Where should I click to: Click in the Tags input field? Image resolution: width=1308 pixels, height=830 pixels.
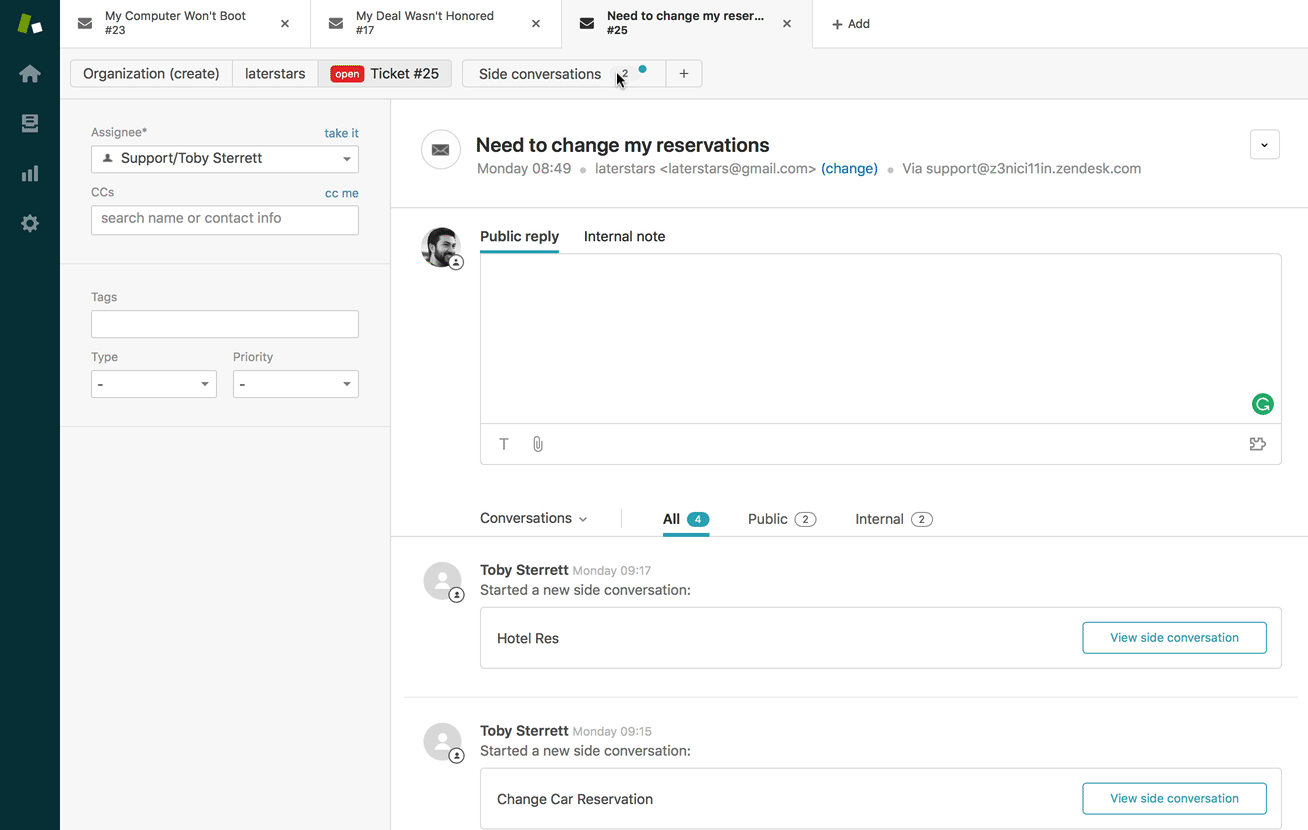[225, 324]
